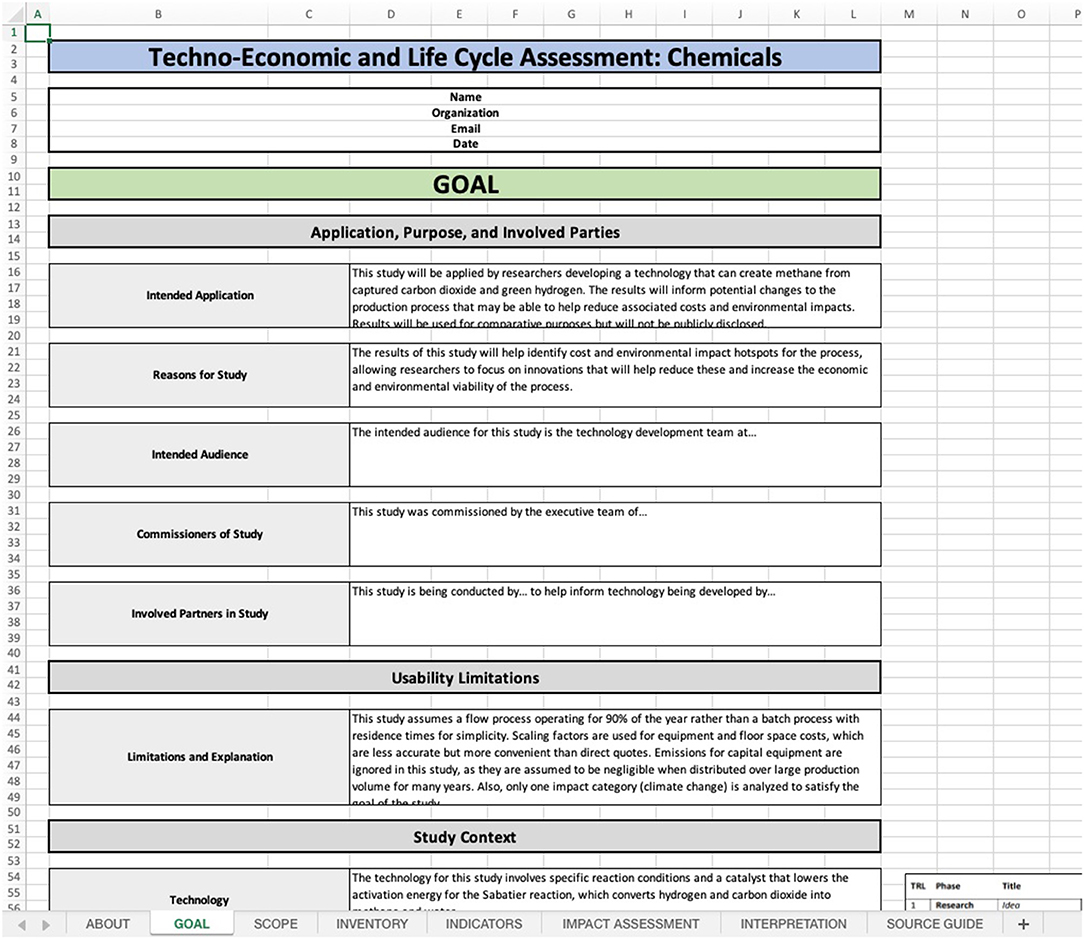Open the INVENTORY sheet tab
Image resolution: width=1084 pixels, height=939 pixels.
pos(372,924)
